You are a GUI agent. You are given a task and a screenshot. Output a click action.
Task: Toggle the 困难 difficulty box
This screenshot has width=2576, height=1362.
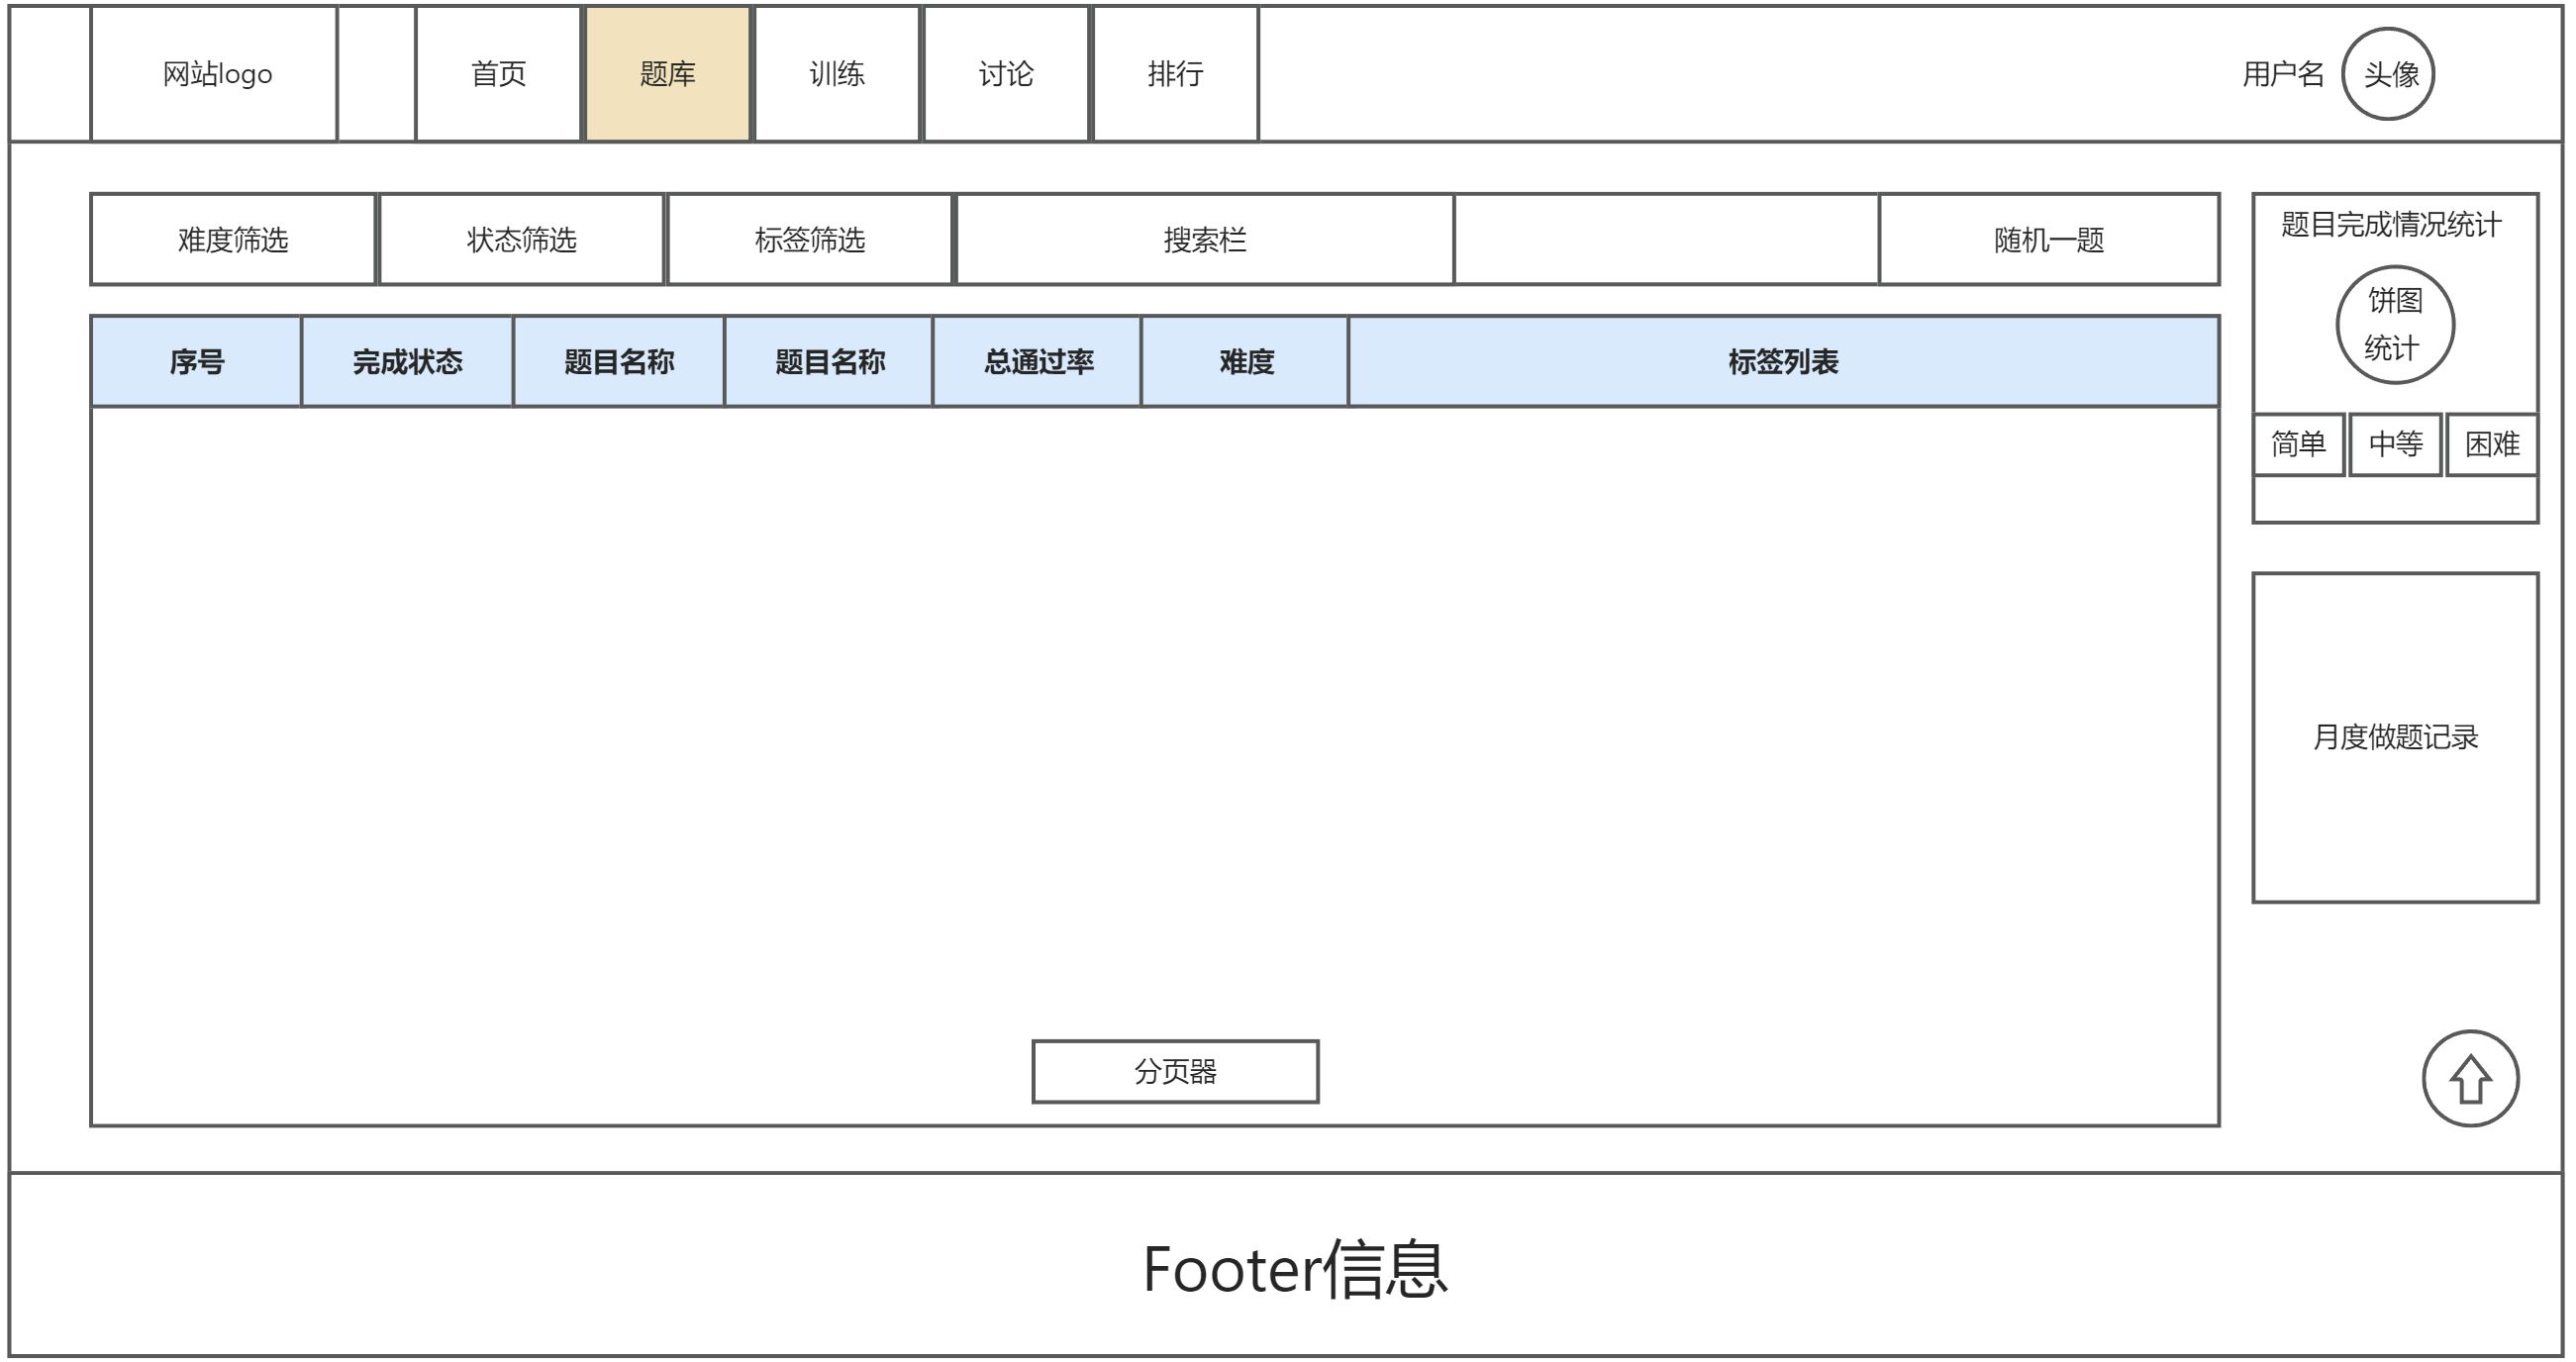2491,444
